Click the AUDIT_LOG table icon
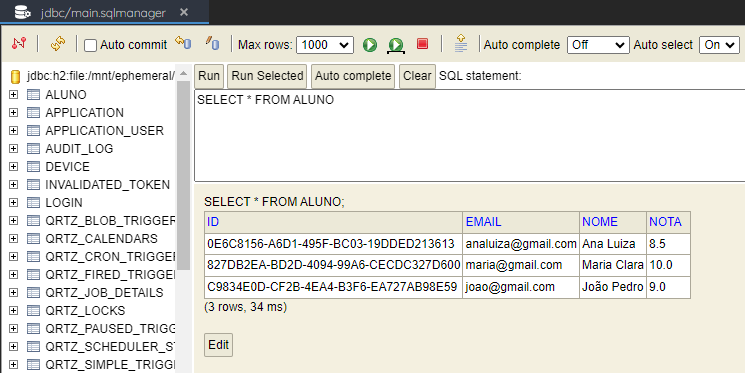 coord(33,149)
